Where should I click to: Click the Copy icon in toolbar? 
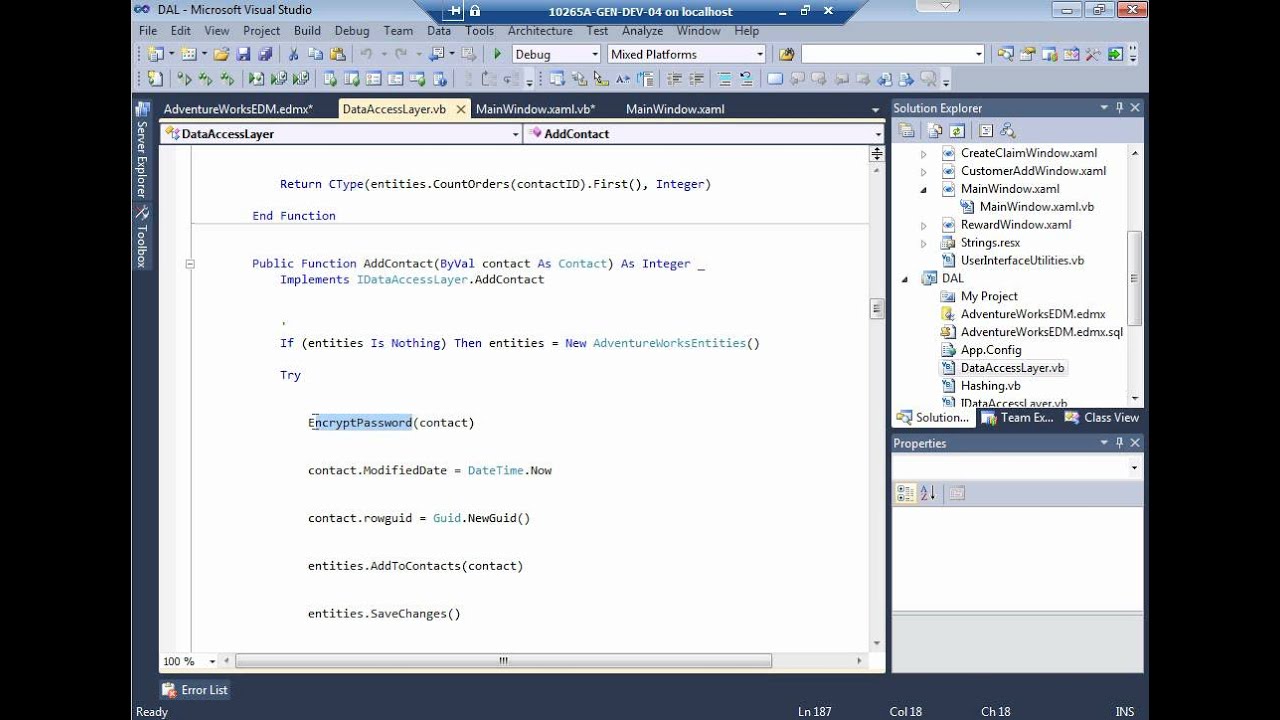pos(316,54)
